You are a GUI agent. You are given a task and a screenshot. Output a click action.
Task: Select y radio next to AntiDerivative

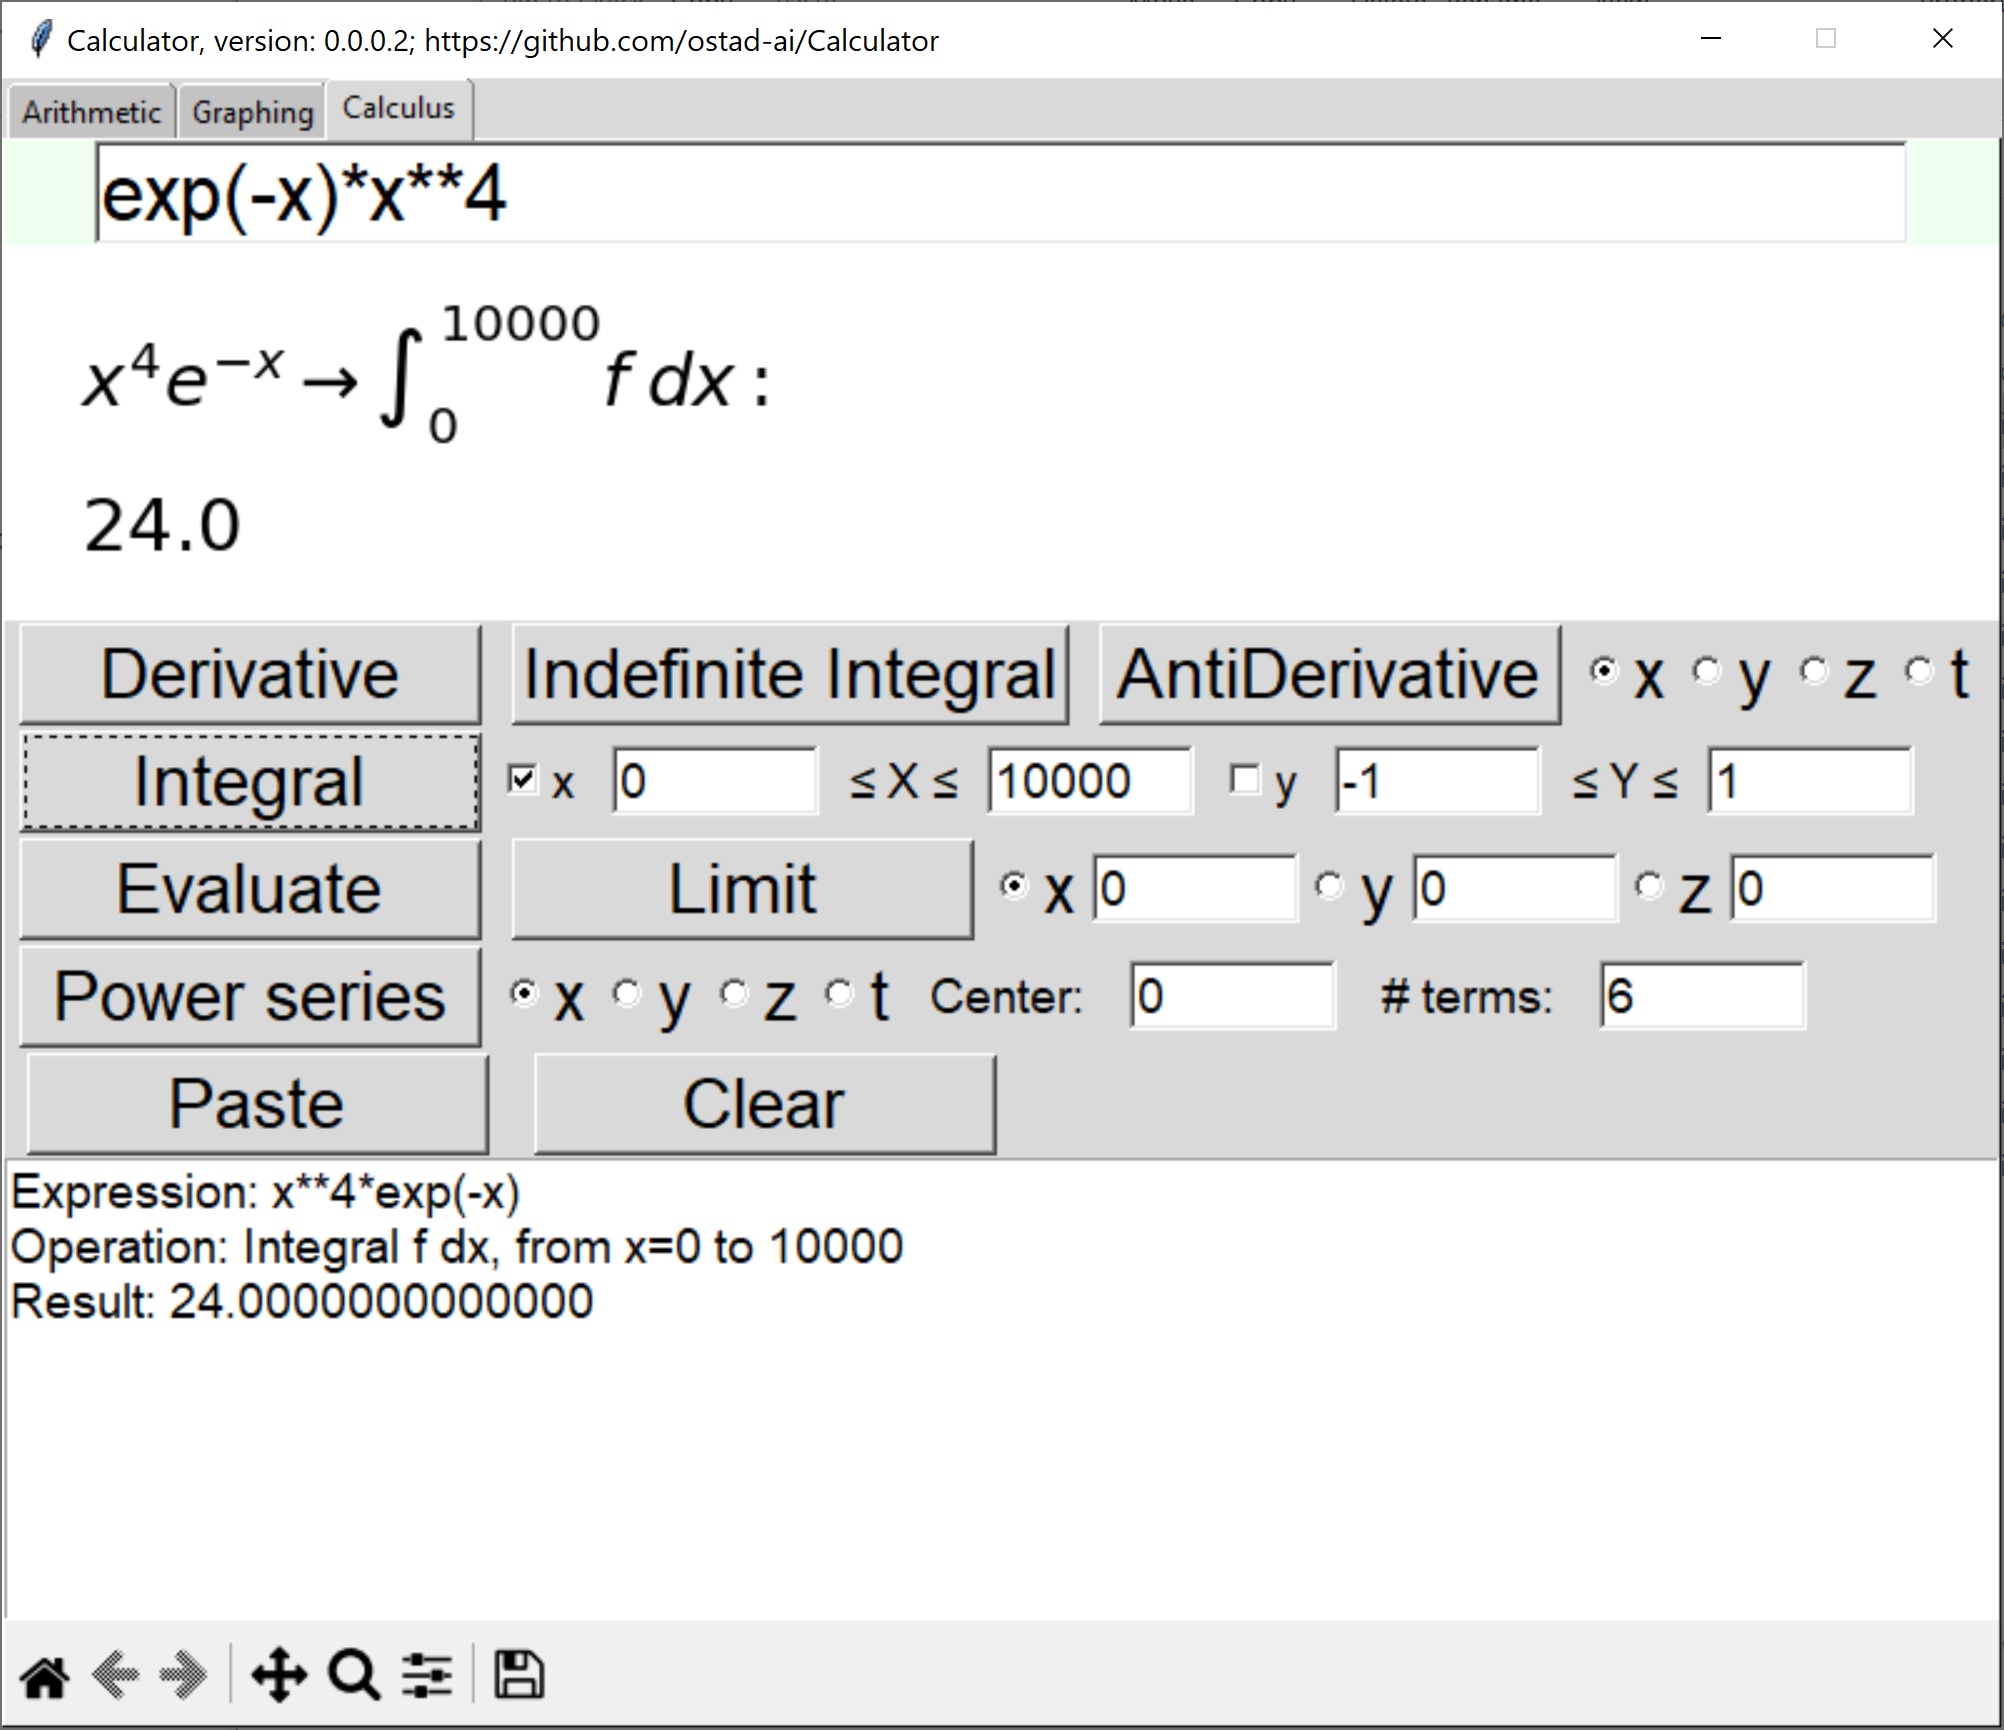pyautogui.click(x=1707, y=671)
